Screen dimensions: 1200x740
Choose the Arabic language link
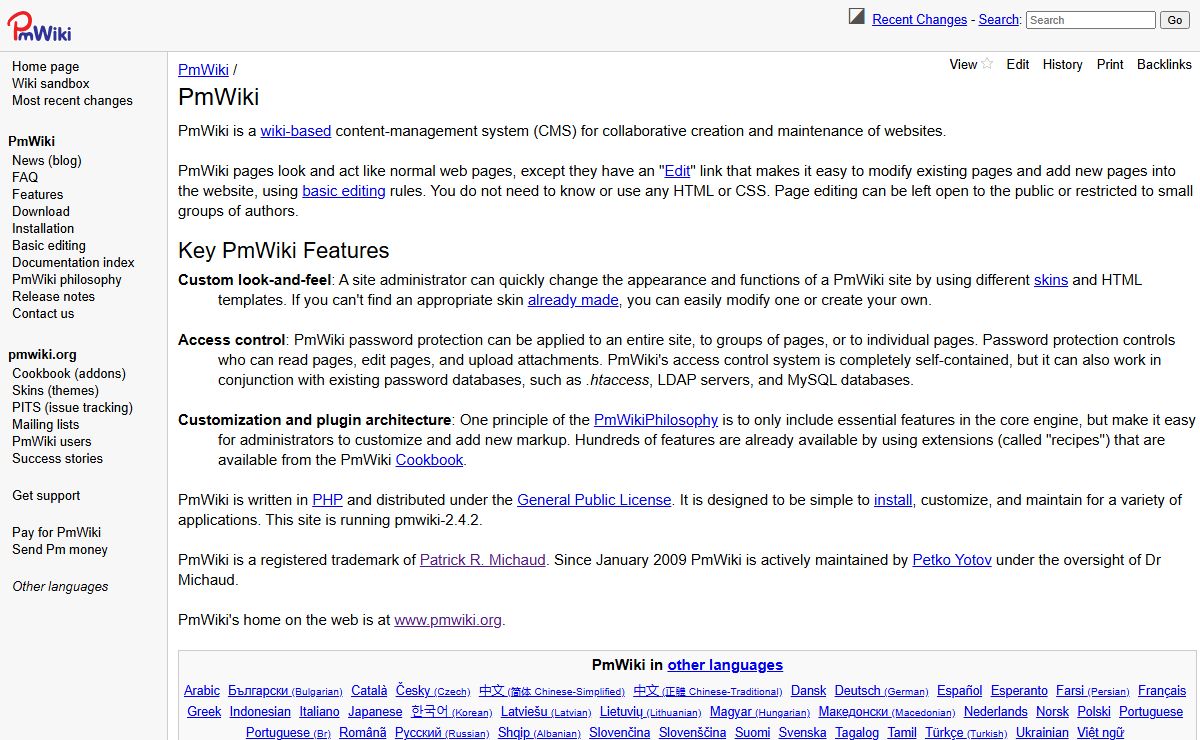[202, 691]
